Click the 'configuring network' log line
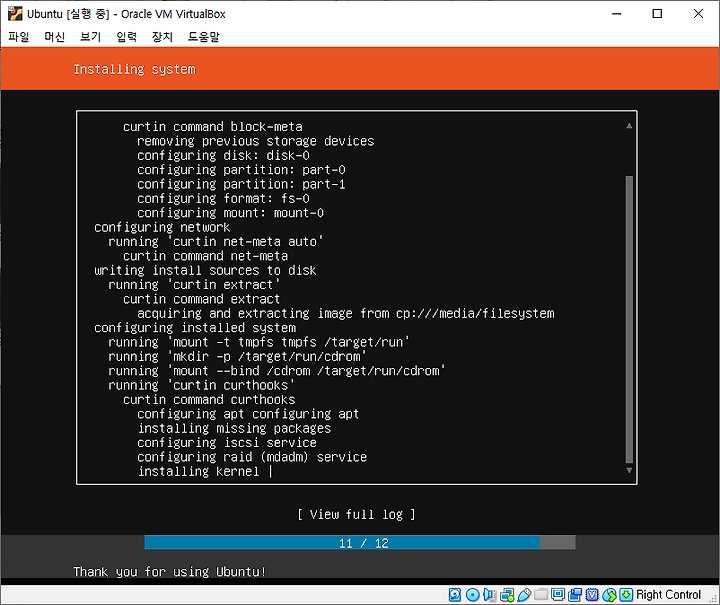Viewport: 720px width, 605px height. (162, 227)
